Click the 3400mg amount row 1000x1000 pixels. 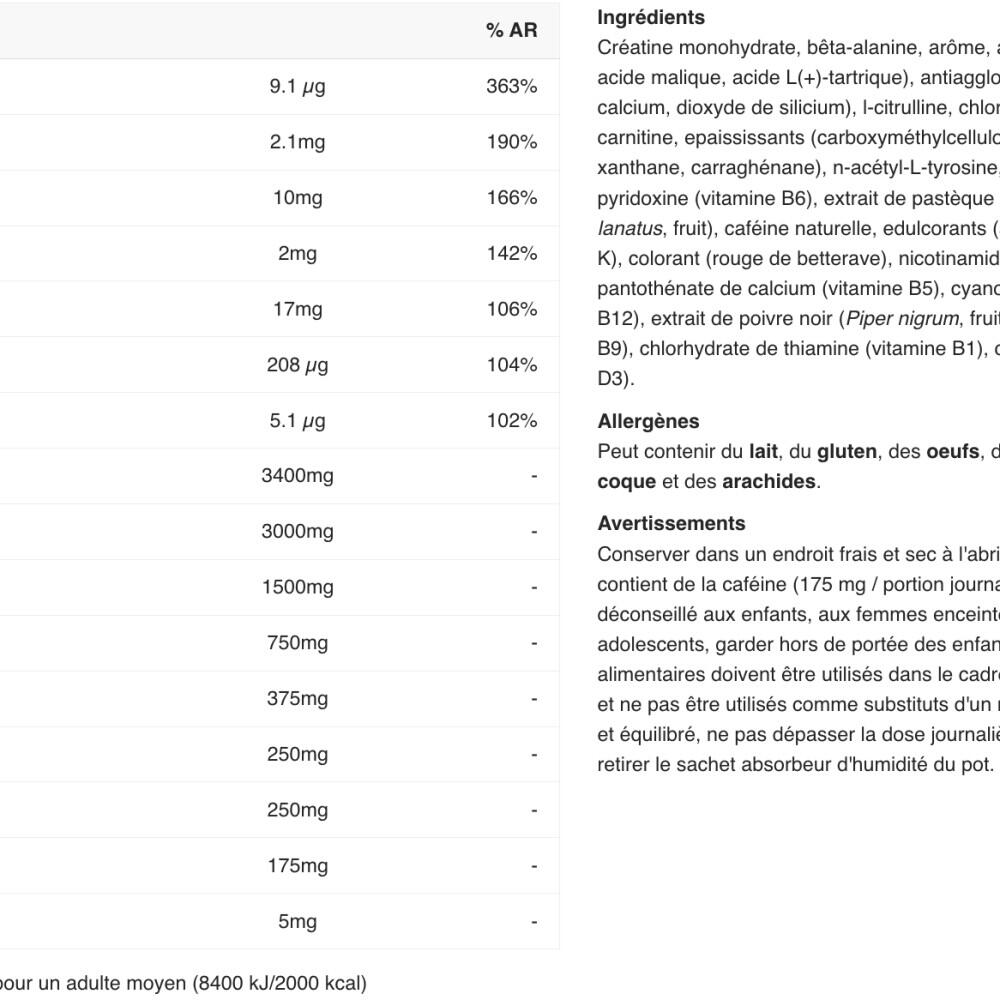[x=297, y=476]
